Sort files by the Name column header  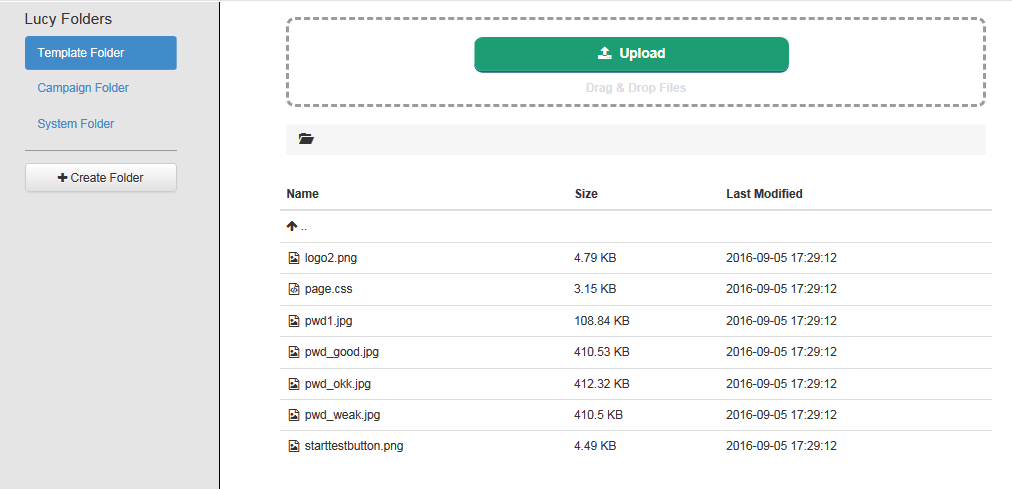pos(303,194)
